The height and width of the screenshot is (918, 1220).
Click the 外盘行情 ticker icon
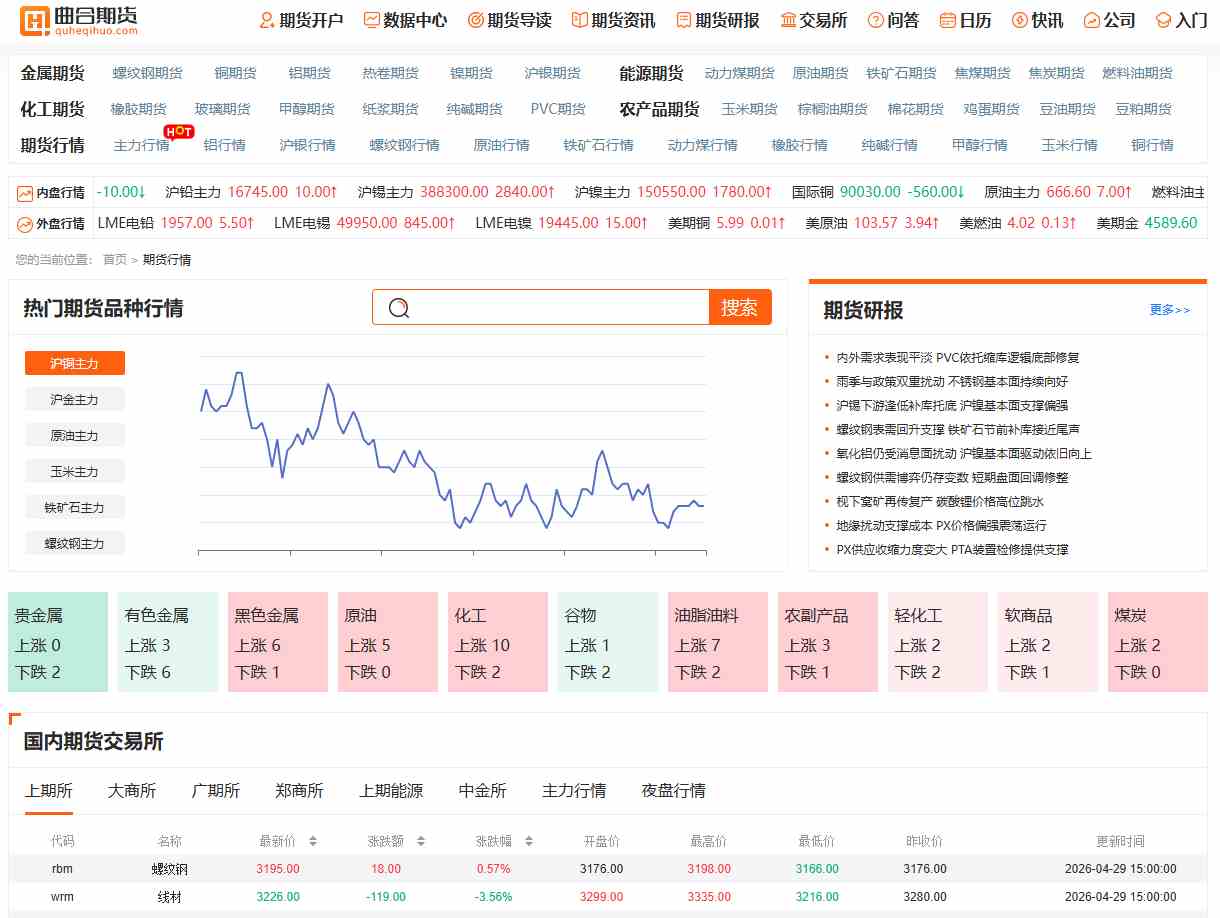[25, 223]
